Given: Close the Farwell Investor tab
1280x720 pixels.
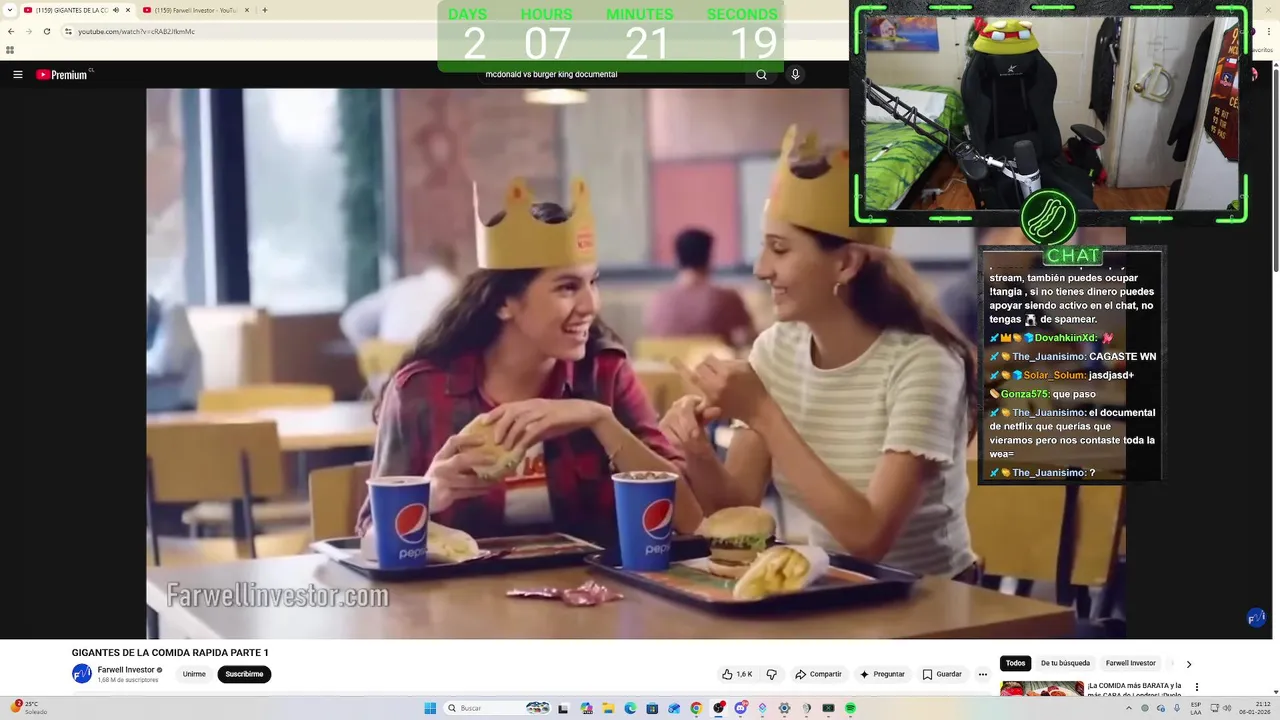Looking at the screenshot, I should coord(248,10).
